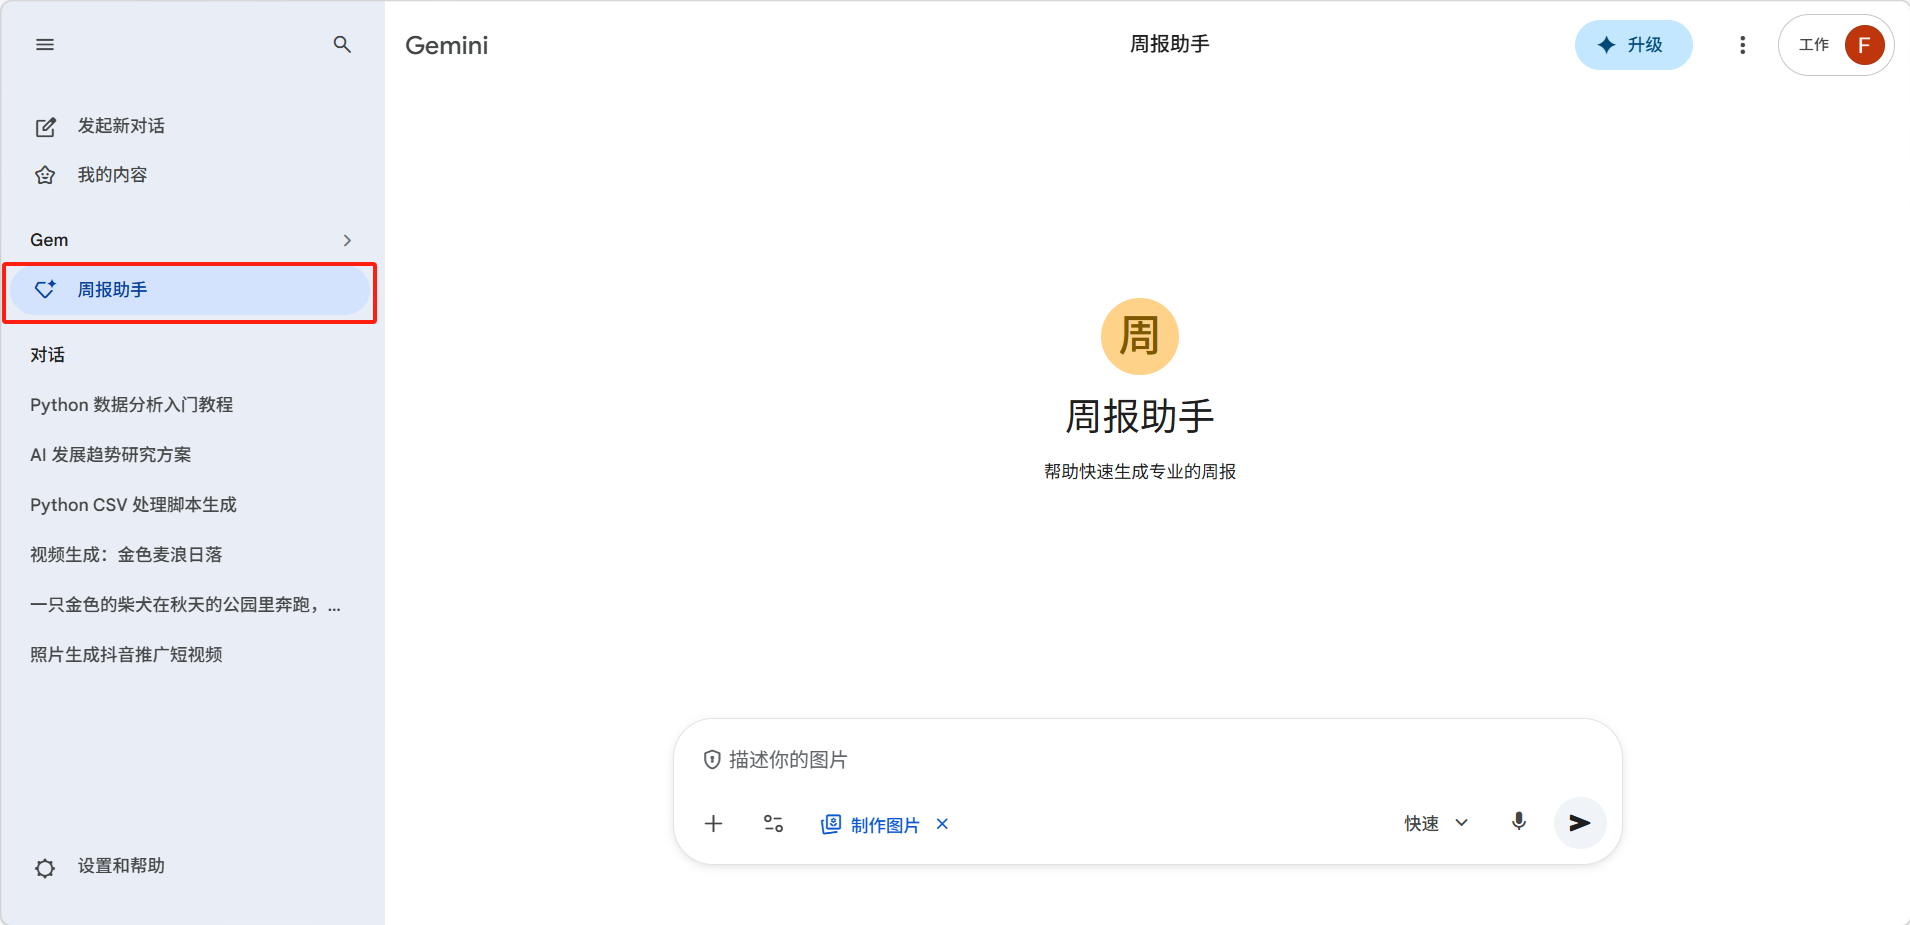Open the tools settings slider icon
The image size is (1910, 925).
click(x=773, y=824)
